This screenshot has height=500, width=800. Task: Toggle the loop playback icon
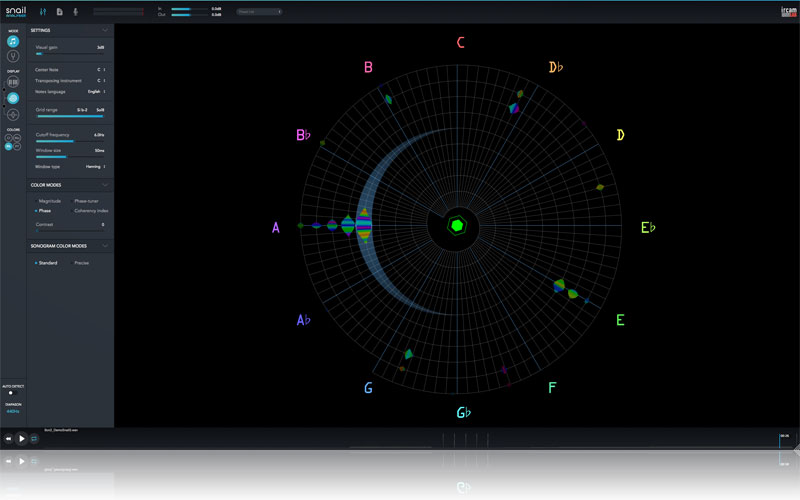point(35,438)
